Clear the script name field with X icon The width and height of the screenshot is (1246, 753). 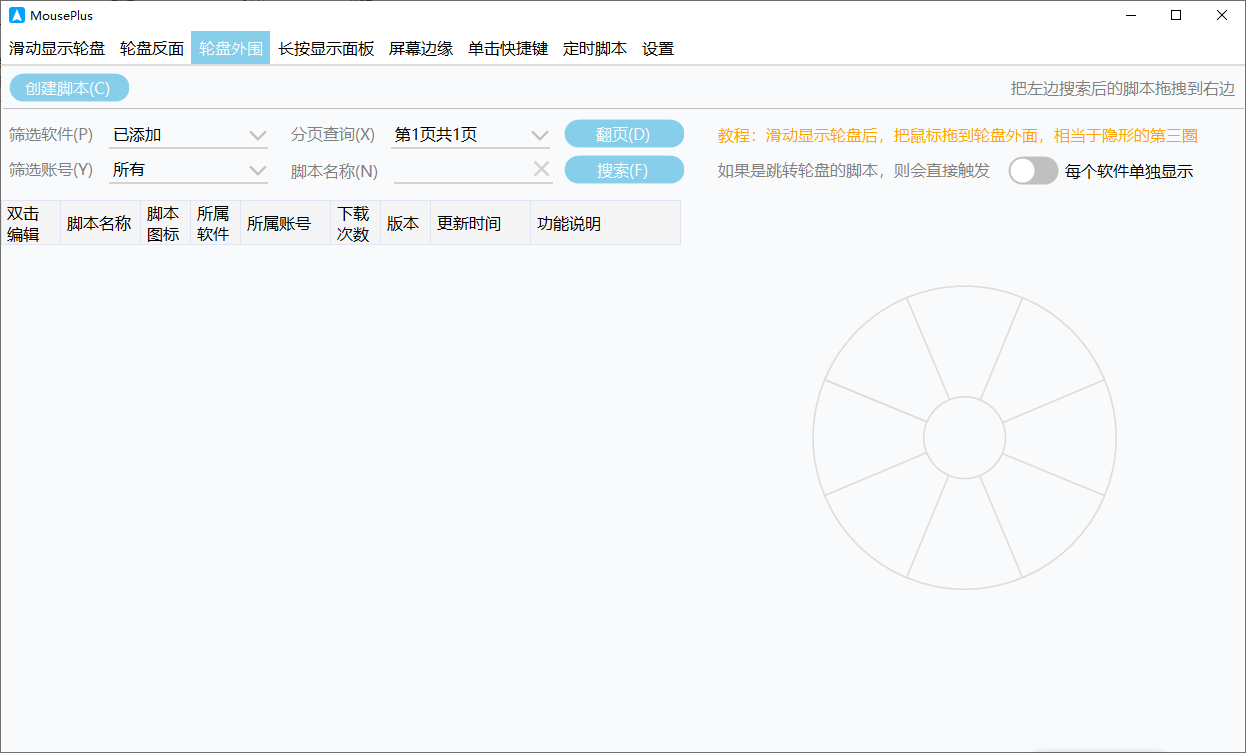(541, 169)
